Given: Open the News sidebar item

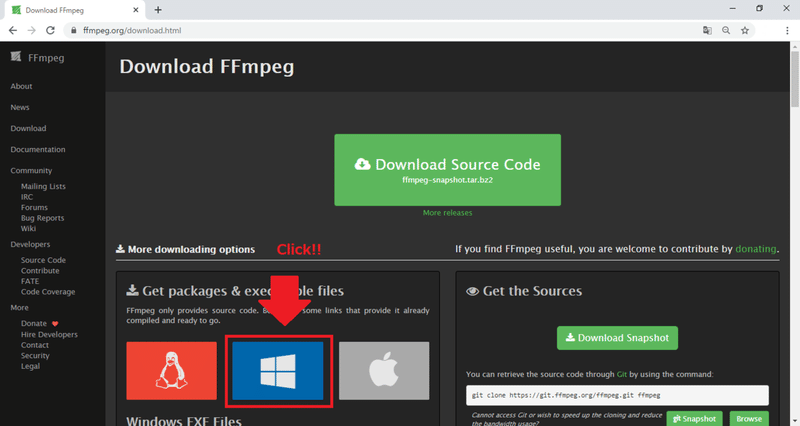Looking at the screenshot, I should click(x=20, y=107).
